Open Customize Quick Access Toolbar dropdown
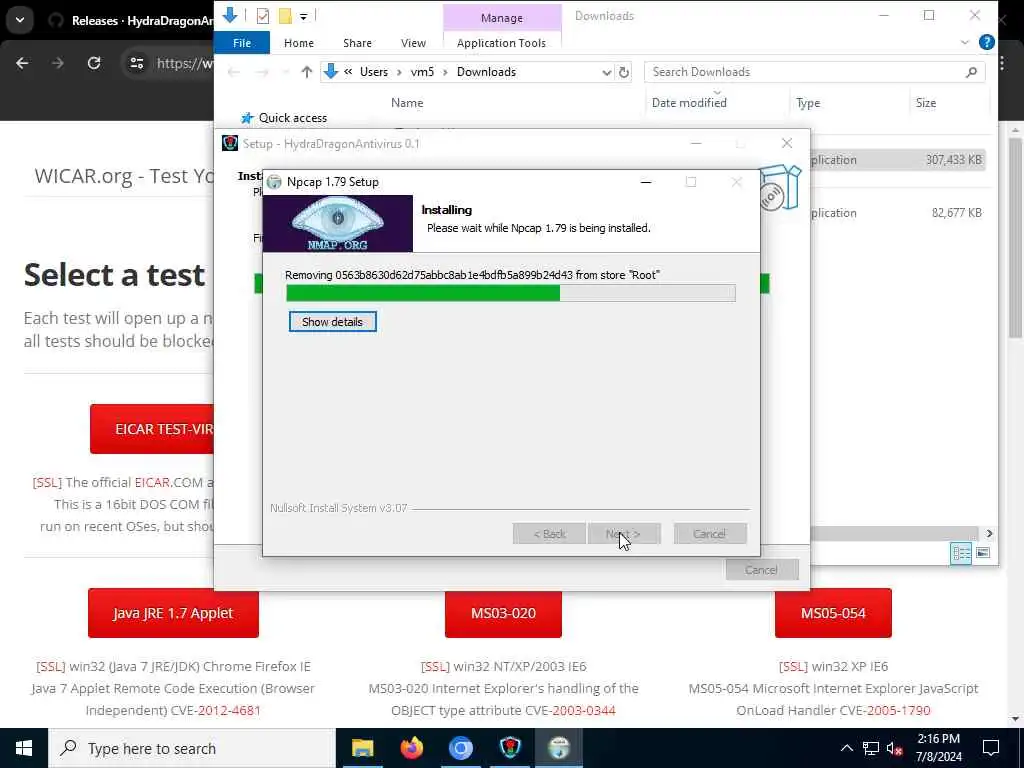The width and height of the screenshot is (1024, 768). pyautogui.click(x=304, y=16)
